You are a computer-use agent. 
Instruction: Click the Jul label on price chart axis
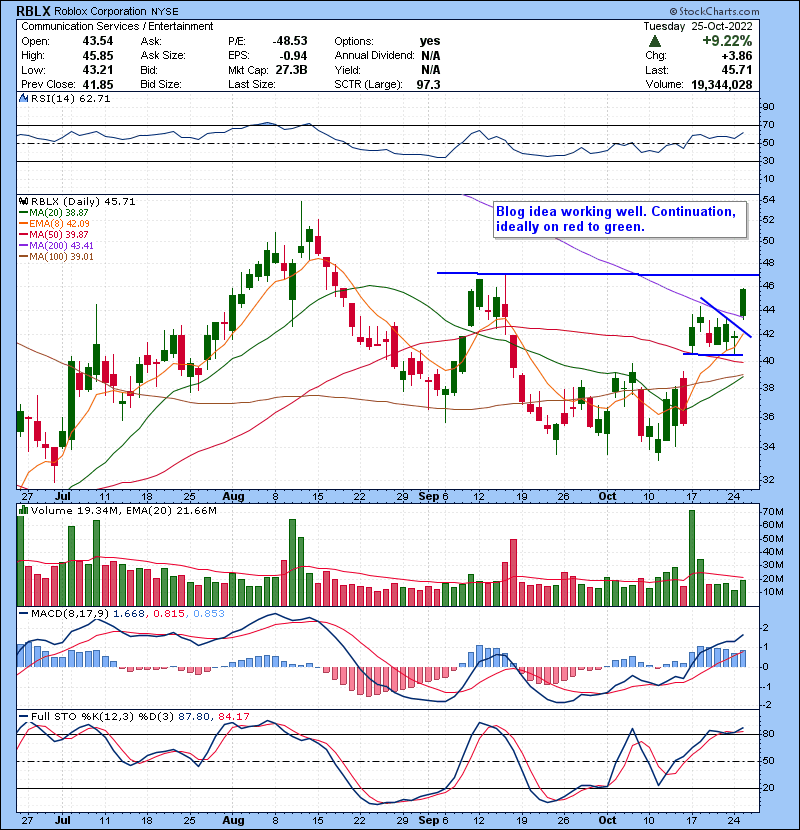coord(62,497)
